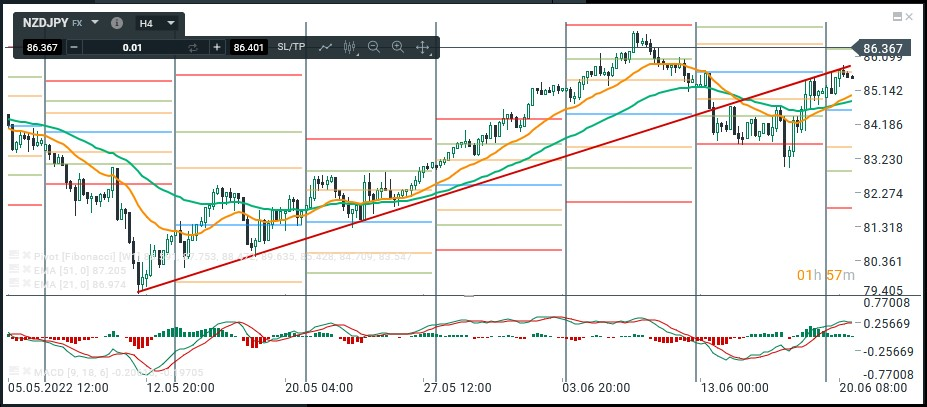
Task: Click the 86.367 sell price button
Action: [x=41, y=47]
